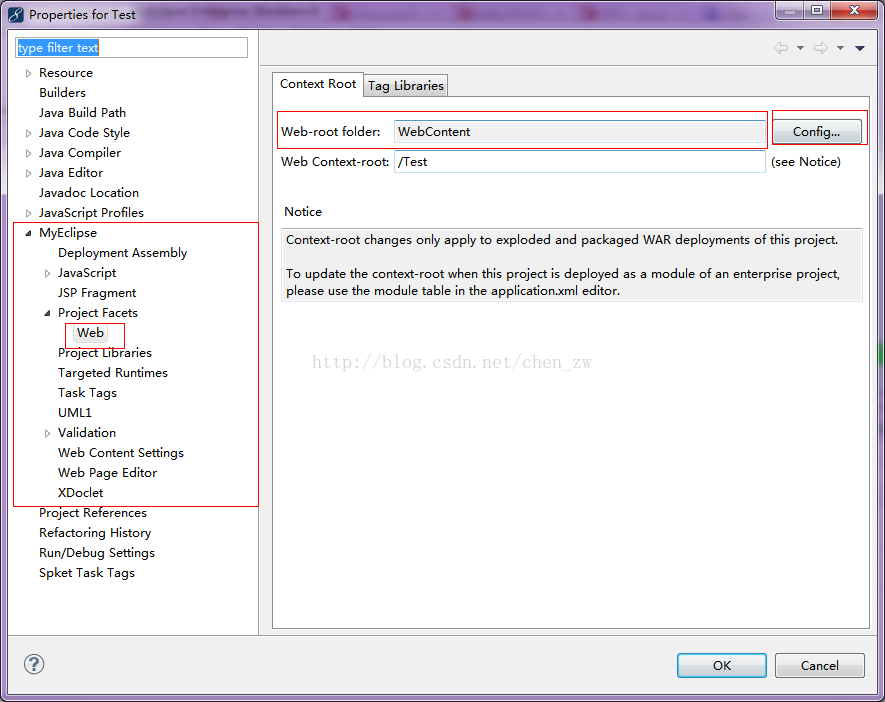Select Web Content Settings item
The width and height of the screenshot is (885, 702).
pos(121,453)
